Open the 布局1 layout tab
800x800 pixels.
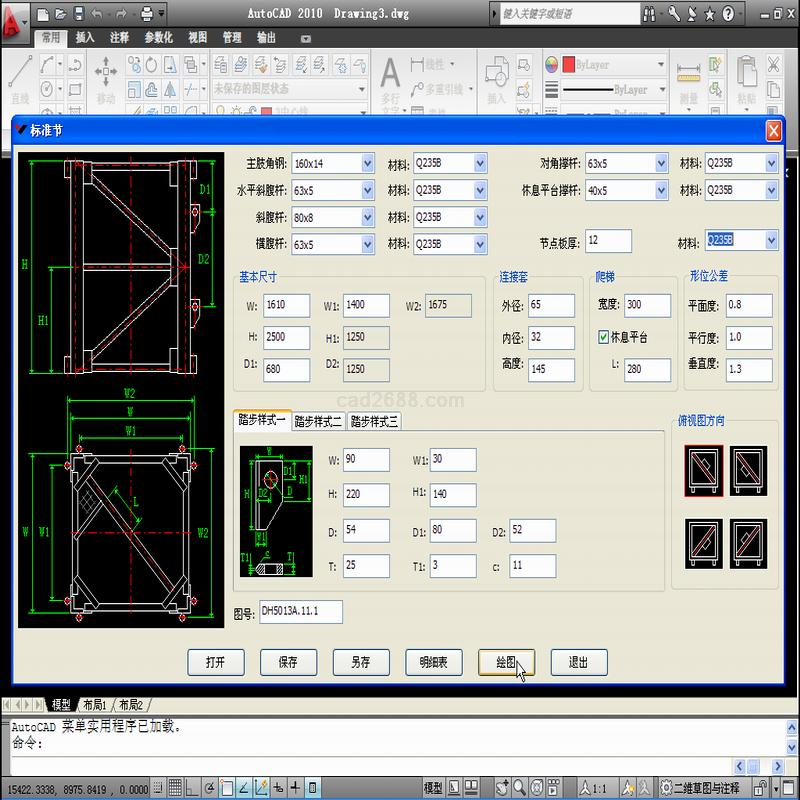click(95, 704)
